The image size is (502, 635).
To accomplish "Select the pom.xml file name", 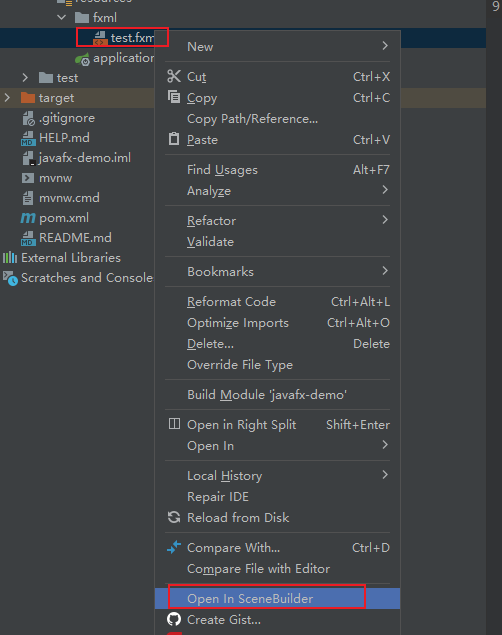I will click(64, 218).
